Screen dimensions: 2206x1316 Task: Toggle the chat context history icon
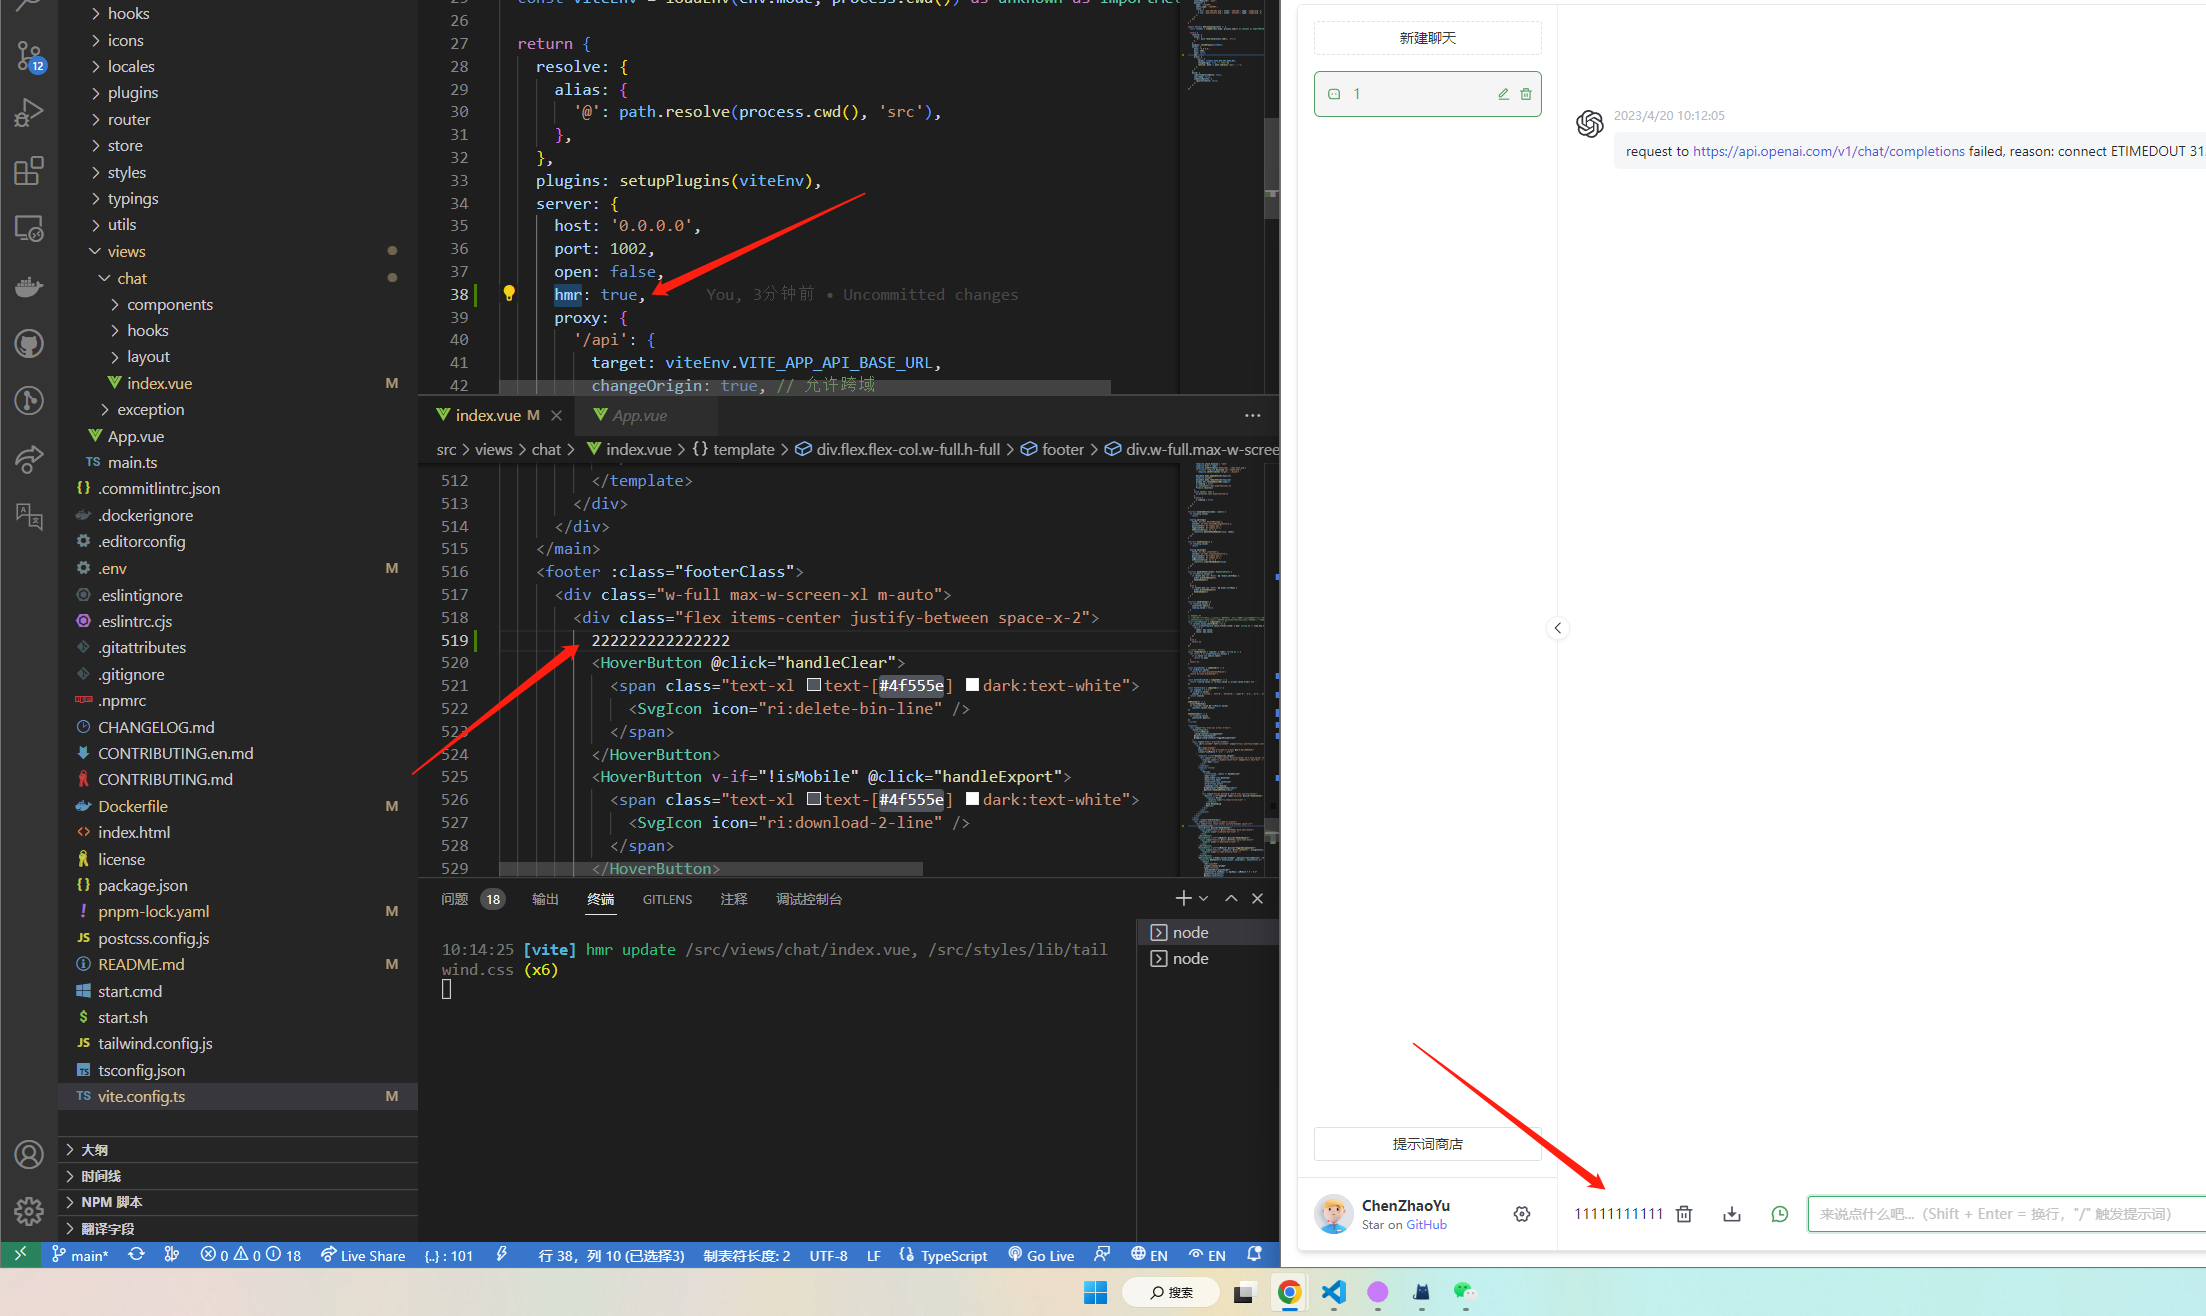click(1780, 1214)
